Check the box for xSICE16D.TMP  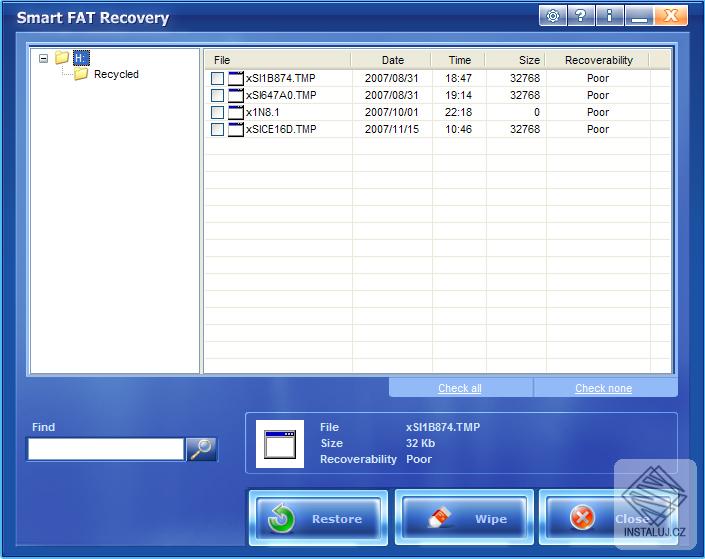click(217, 130)
